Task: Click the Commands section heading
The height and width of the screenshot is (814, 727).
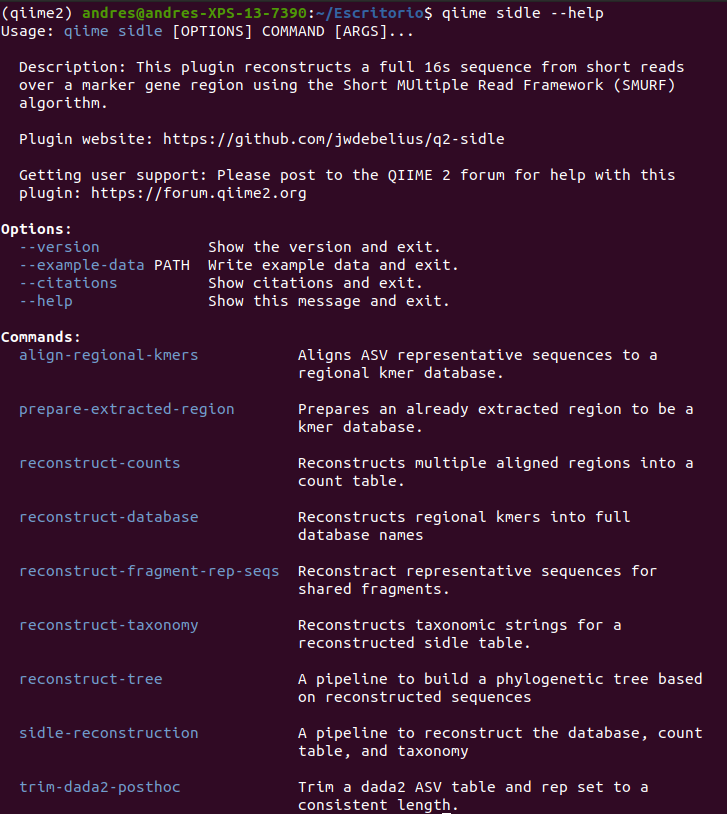Action: pos(41,337)
